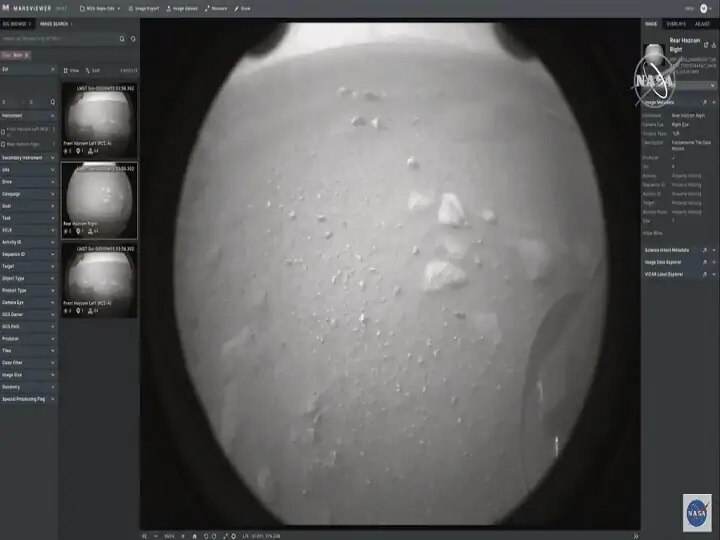Download the Rear Hazcam Right image
The image size is (720, 540).
pos(714,47)
